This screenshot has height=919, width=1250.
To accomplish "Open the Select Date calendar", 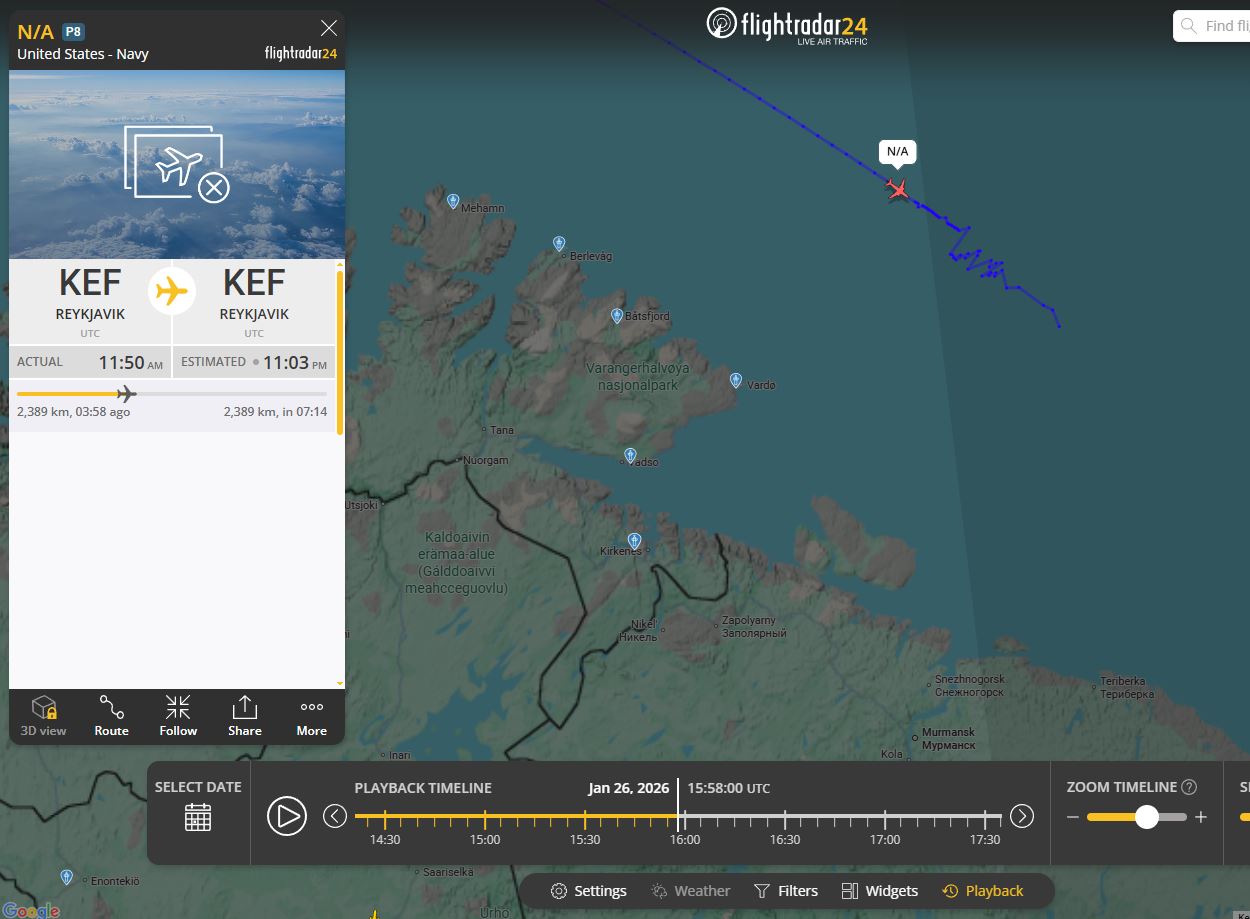I will [198, 816].
